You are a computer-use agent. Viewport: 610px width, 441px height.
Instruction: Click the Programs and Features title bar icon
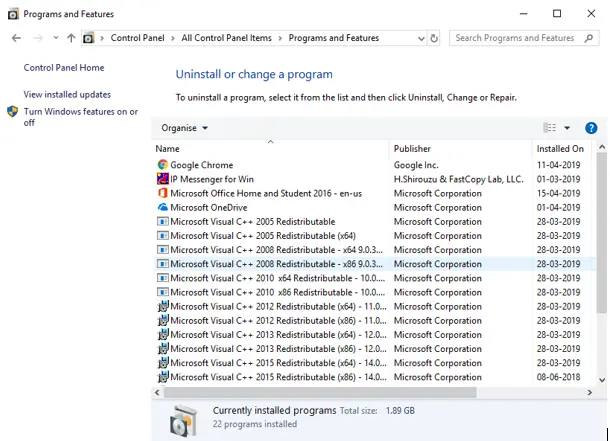click(13, 14)
